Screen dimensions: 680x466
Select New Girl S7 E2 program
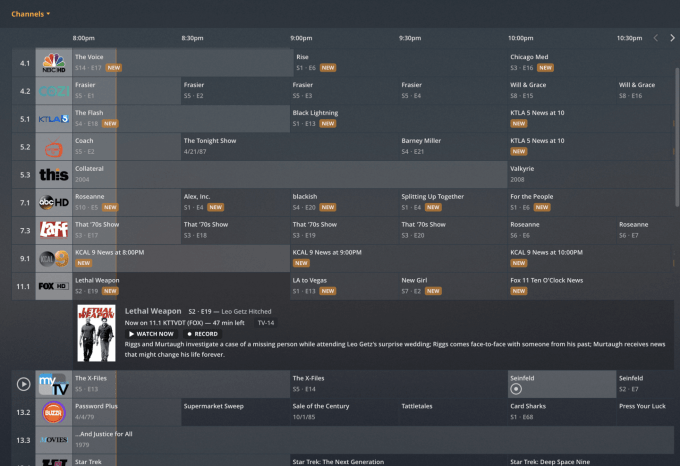coord(453,286)
